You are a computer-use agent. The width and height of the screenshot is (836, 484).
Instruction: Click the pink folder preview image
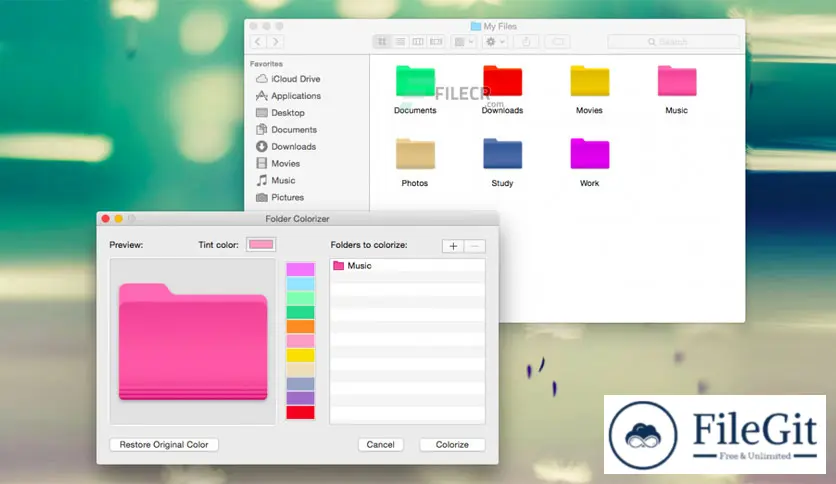(x=193, y=342)
